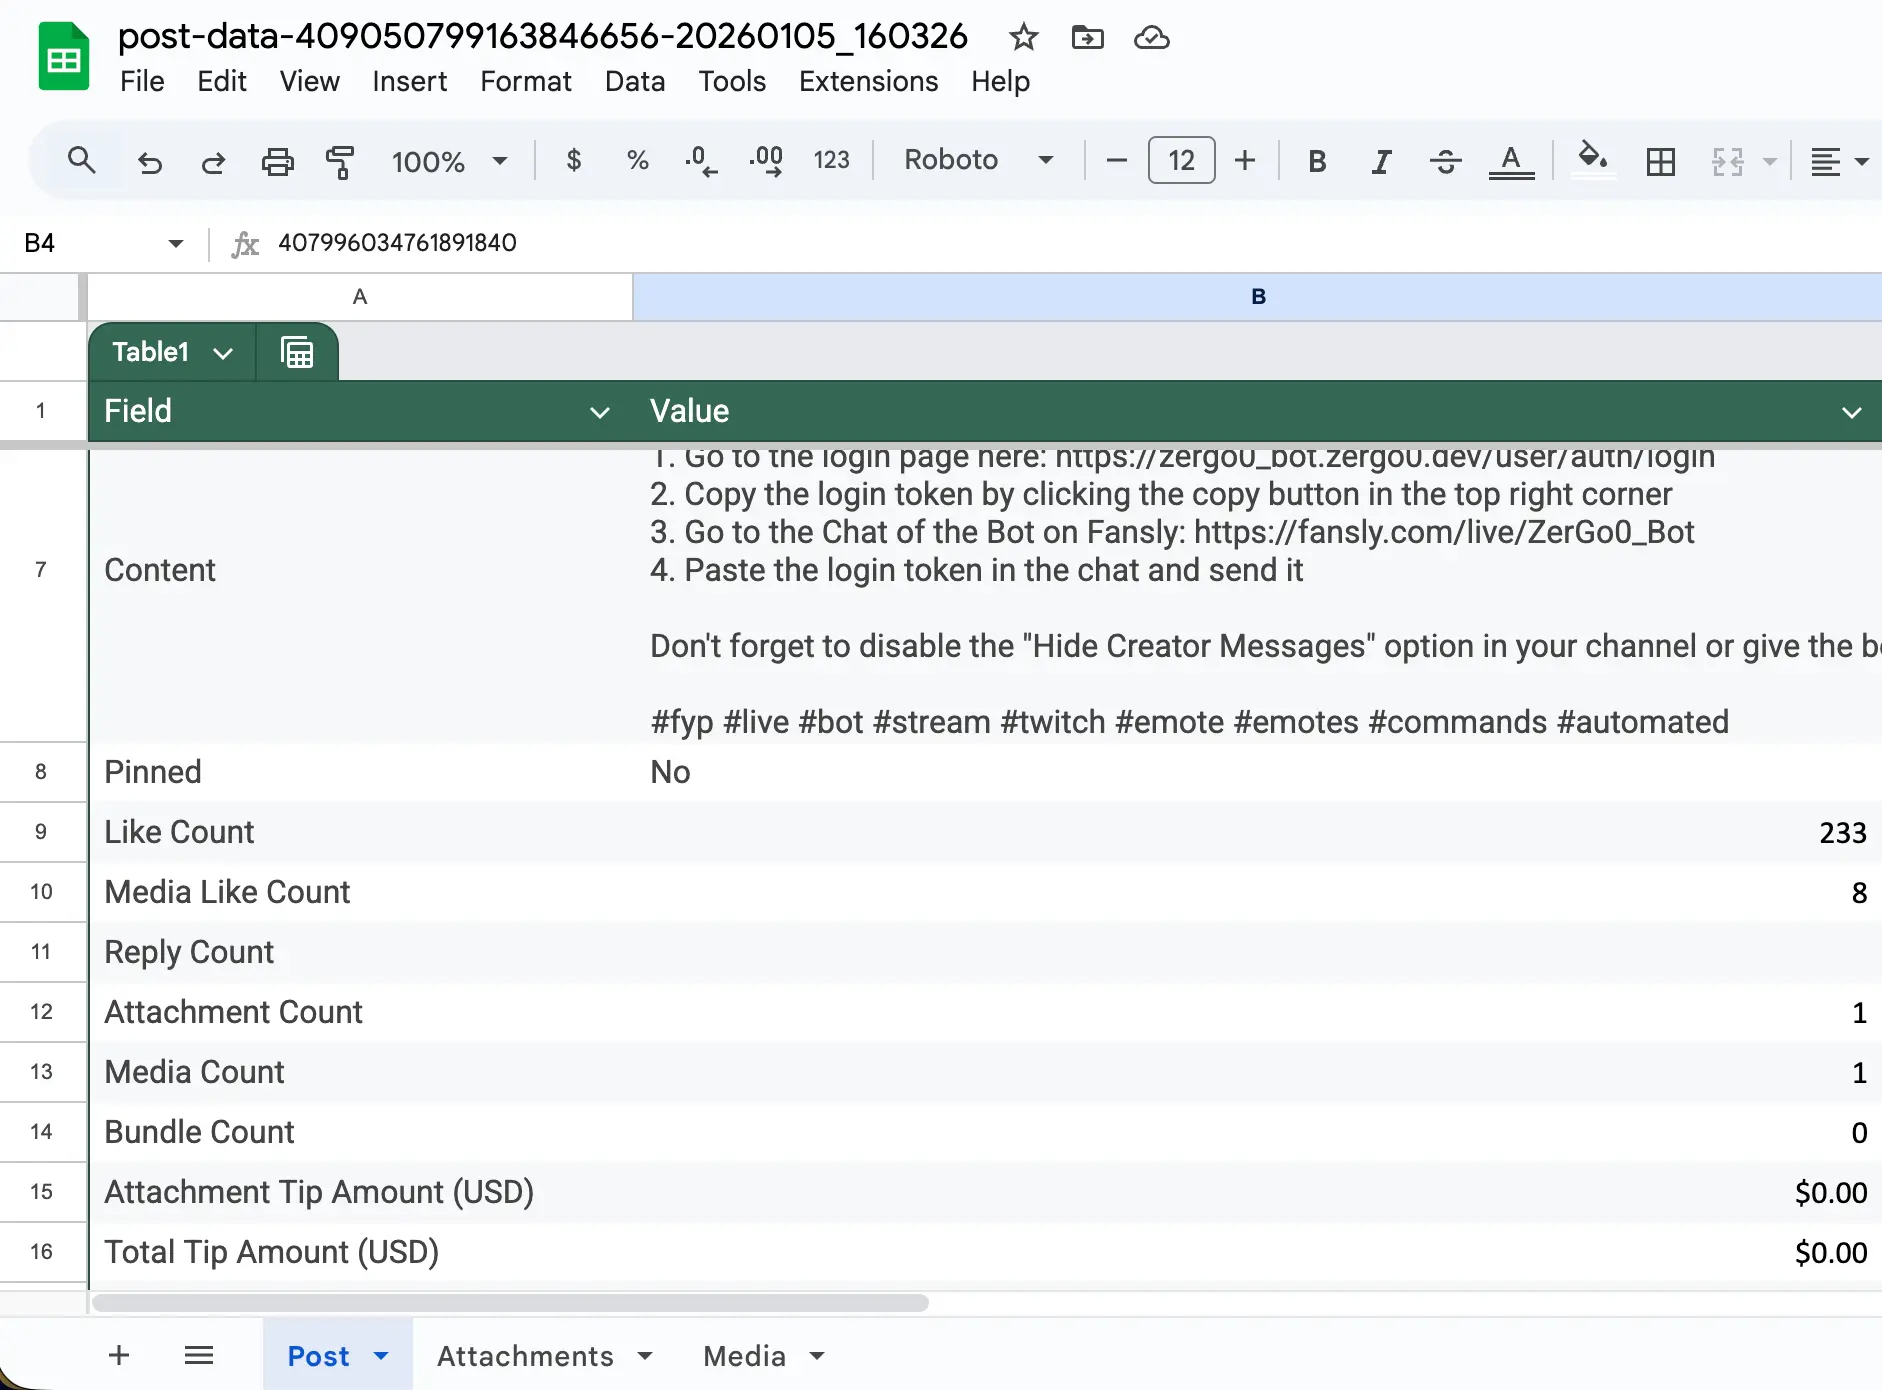Switch to the Attachments sheet tab
Image resolution: width=1882 pixels, height=1390 pixels.
point(524,1355)
